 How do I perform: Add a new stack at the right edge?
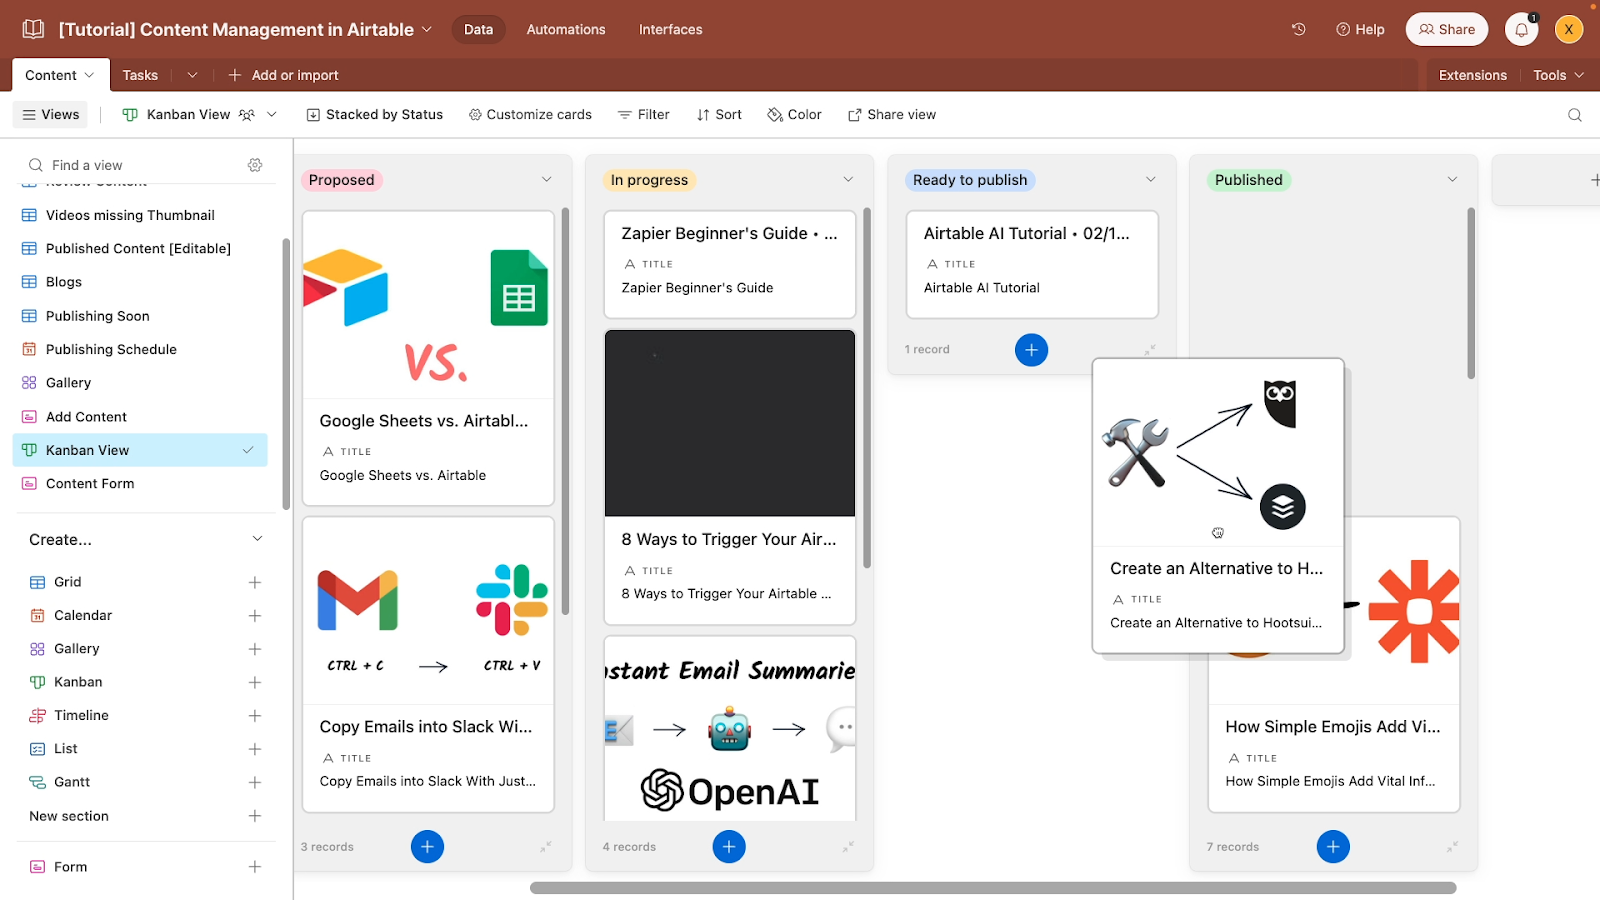pos(1594,180)
